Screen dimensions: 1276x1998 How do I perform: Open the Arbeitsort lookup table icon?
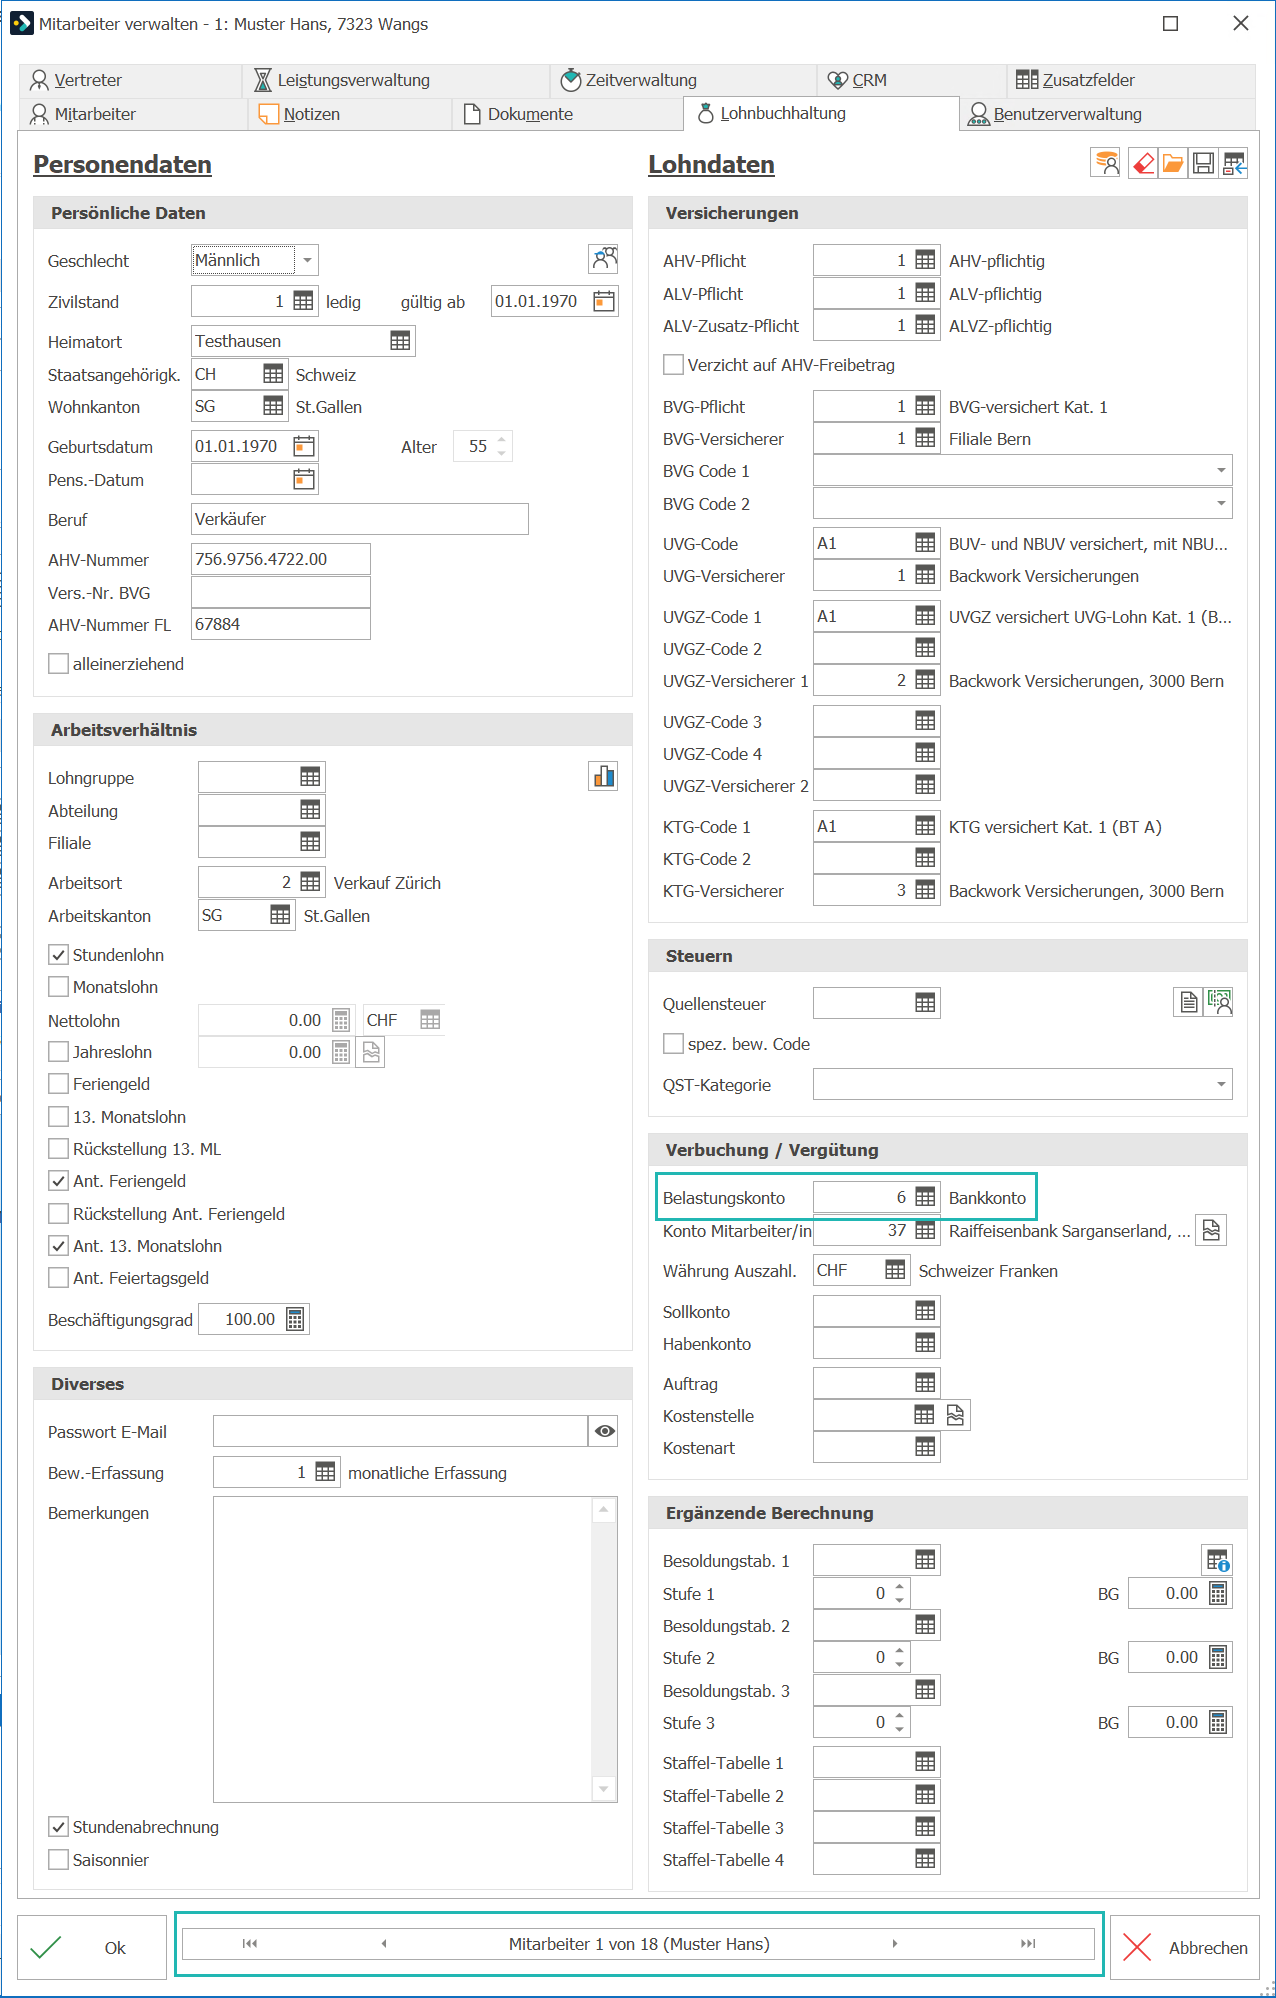point(311,882)
